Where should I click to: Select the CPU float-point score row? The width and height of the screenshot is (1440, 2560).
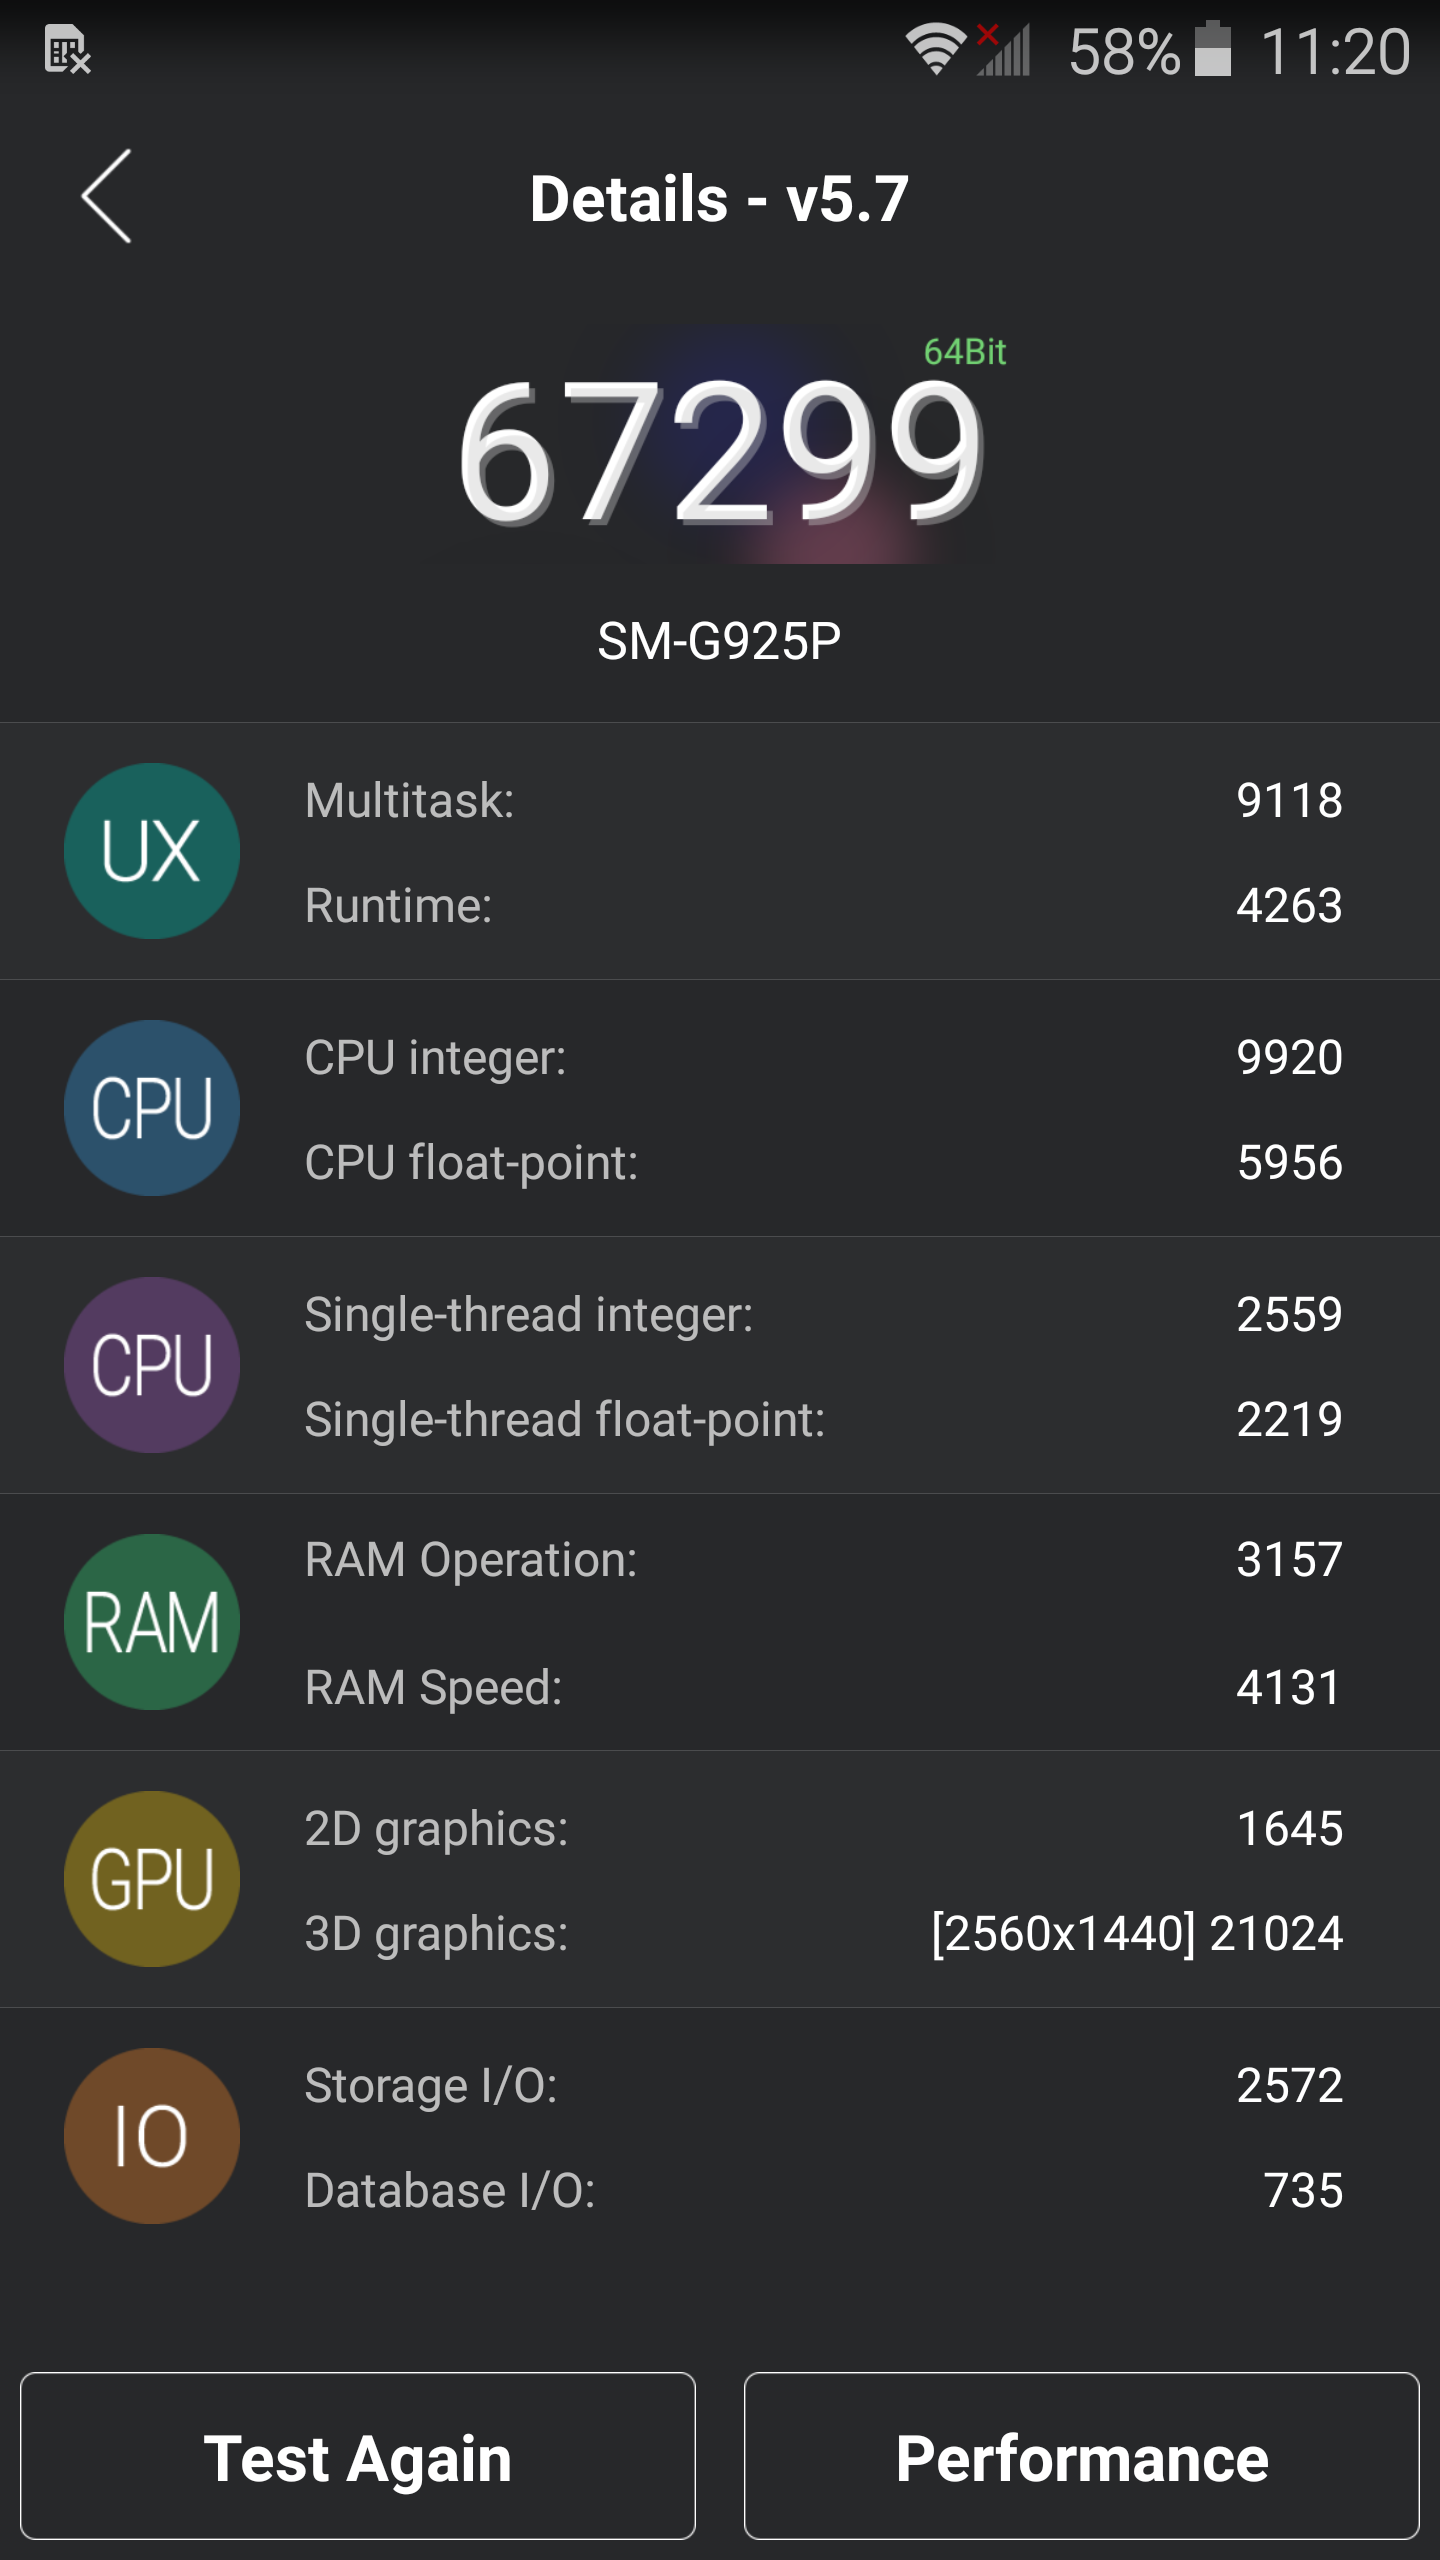822,1163
